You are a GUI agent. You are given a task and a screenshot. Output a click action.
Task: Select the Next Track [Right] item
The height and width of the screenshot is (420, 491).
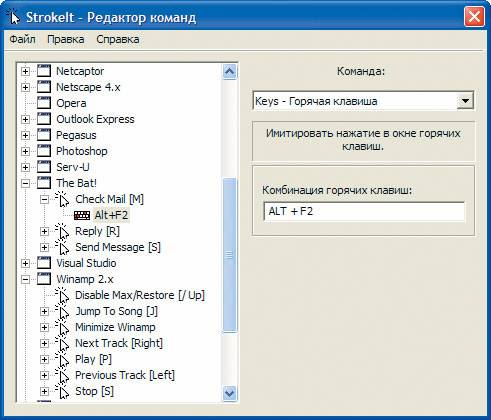point(119,343)
